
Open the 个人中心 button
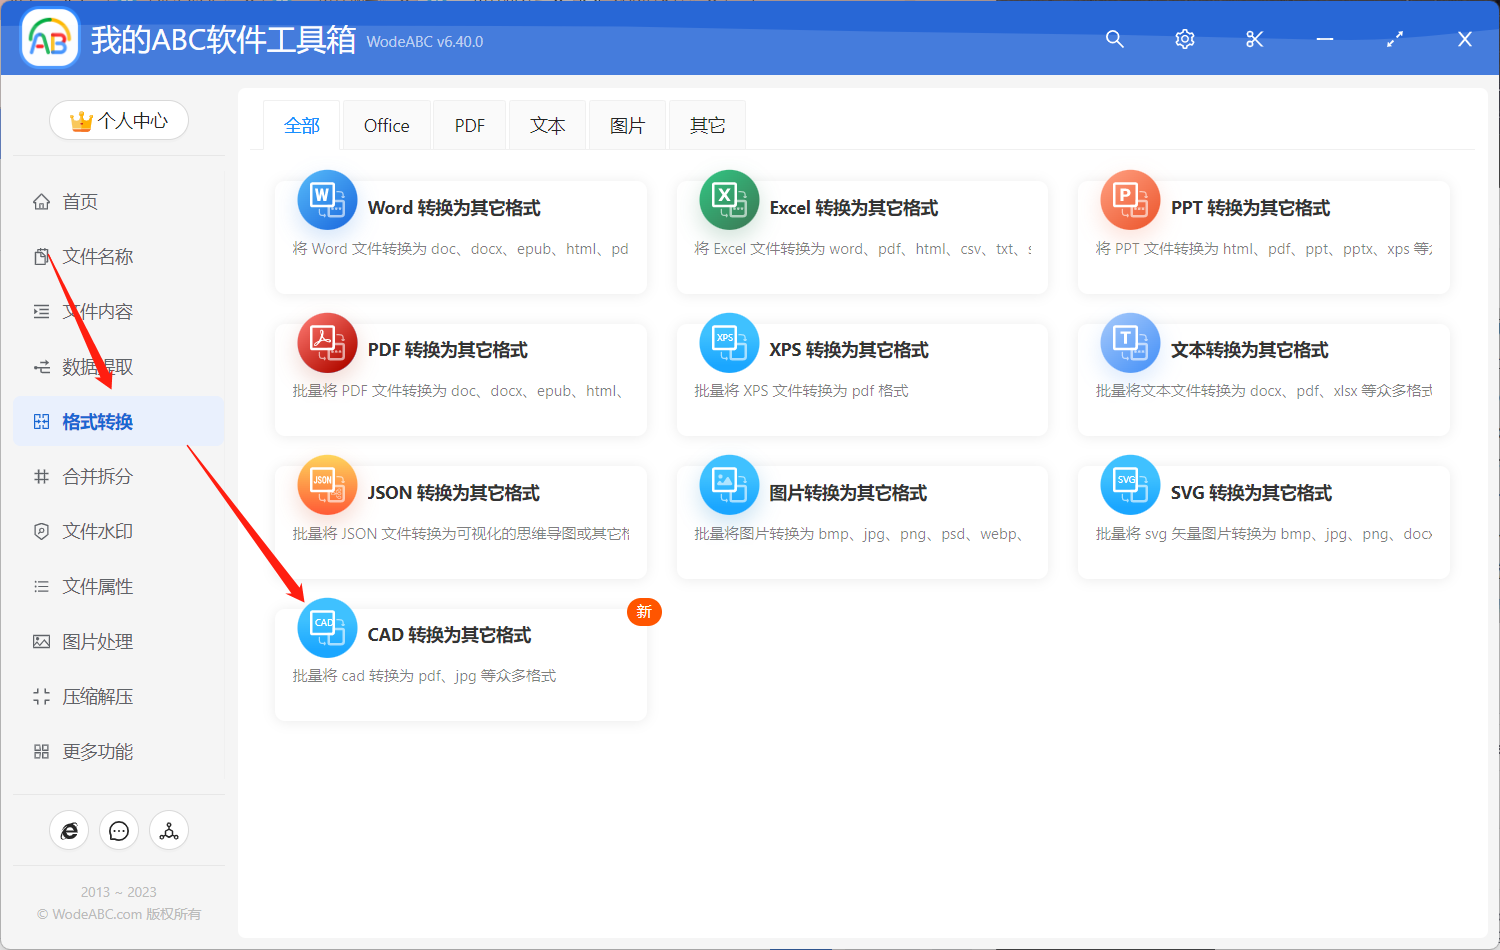click(x=118, y=120)
